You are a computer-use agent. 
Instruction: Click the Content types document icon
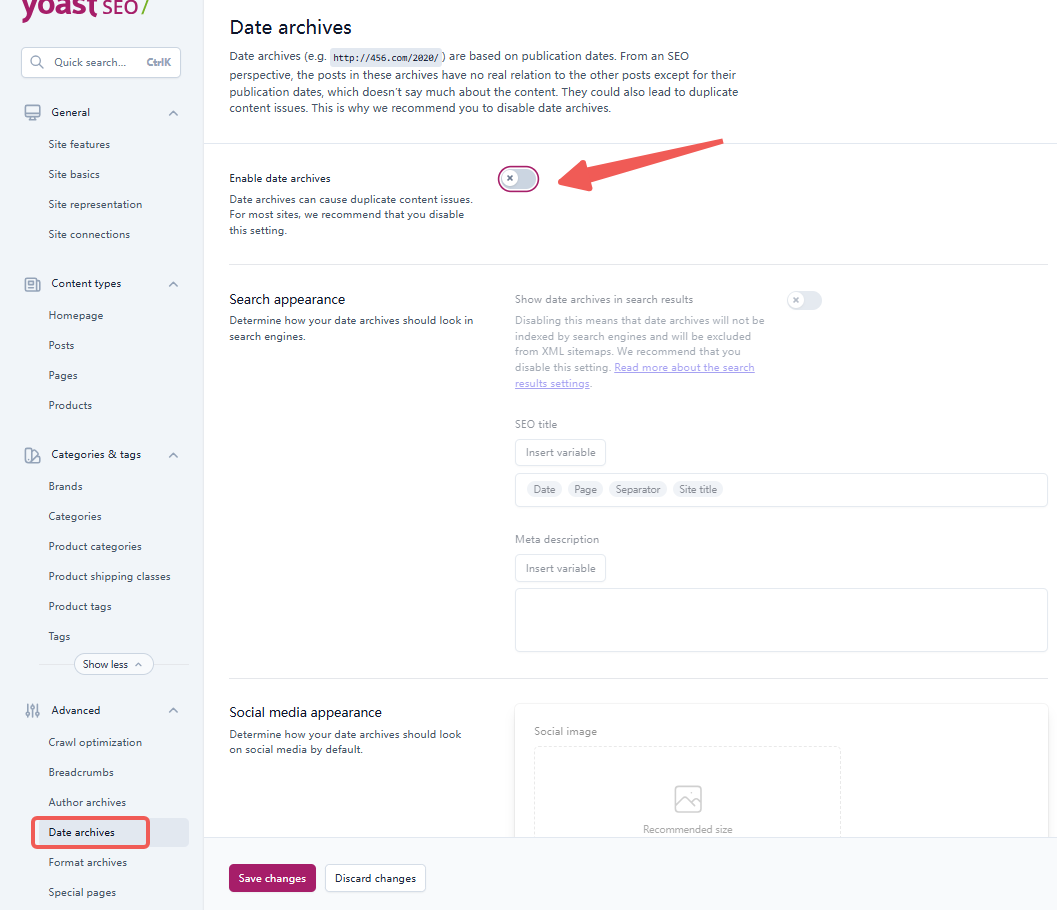point(33,284)
